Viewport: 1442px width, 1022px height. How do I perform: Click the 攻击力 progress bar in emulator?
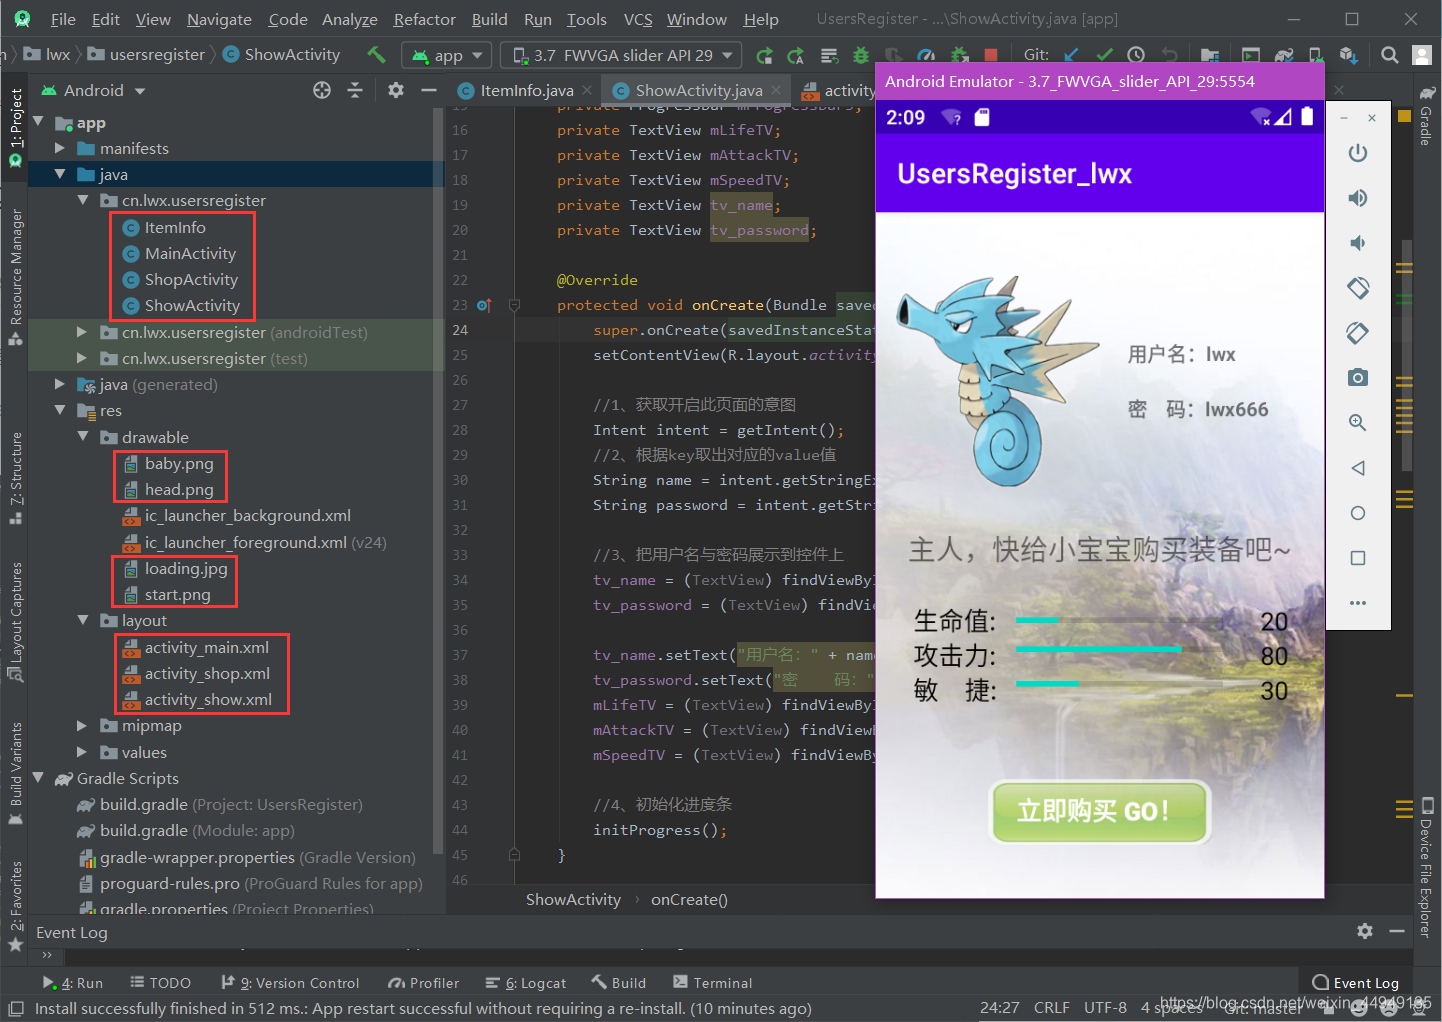click(1120, 650)
